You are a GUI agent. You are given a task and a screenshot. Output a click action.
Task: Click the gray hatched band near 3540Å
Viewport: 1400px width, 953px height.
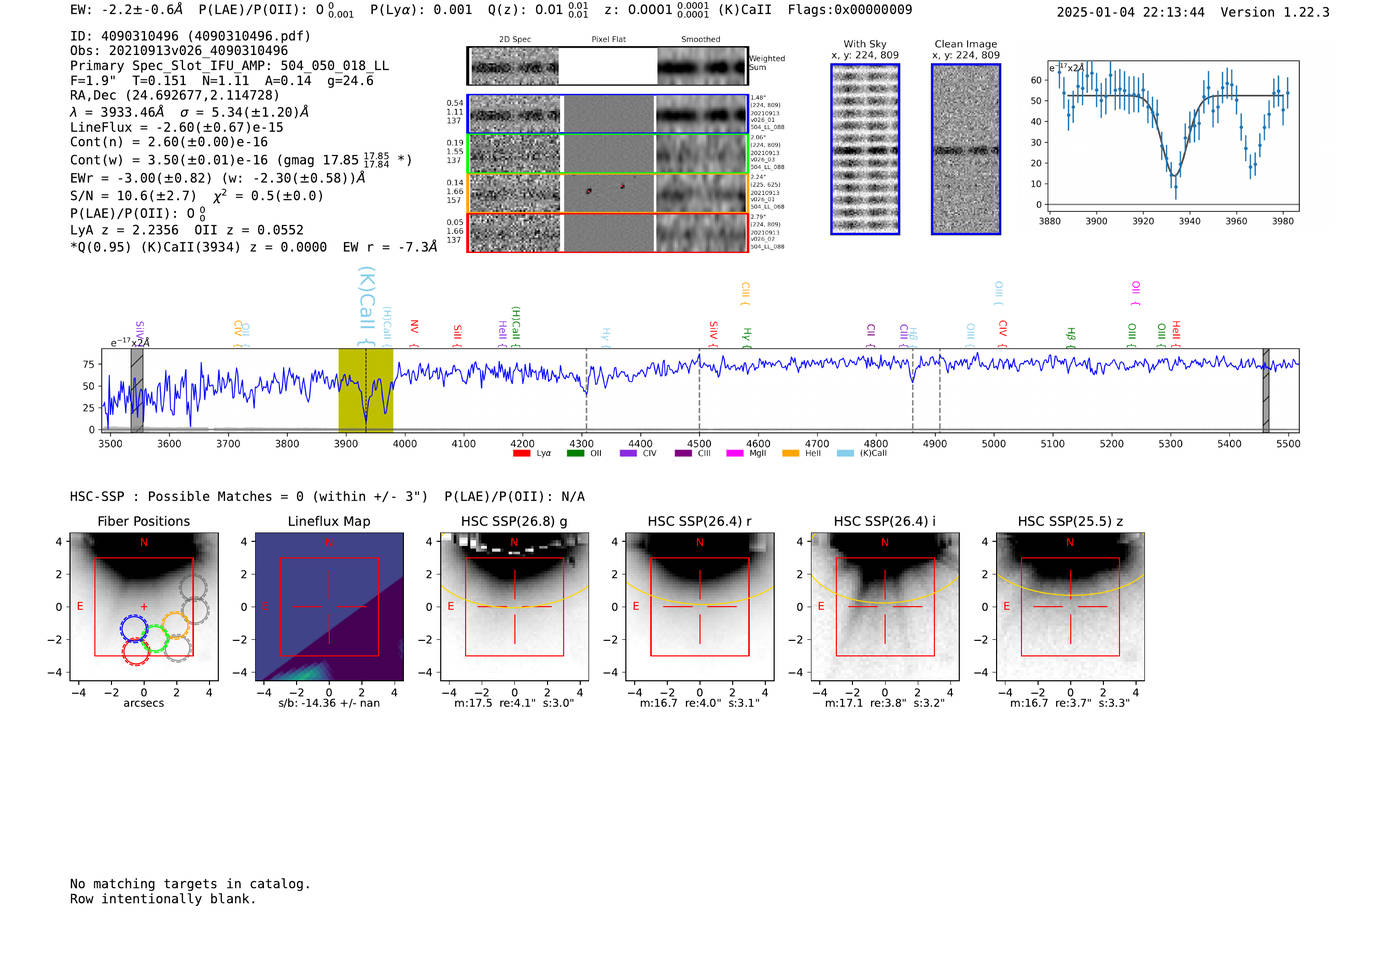click(x=137, y=390)
